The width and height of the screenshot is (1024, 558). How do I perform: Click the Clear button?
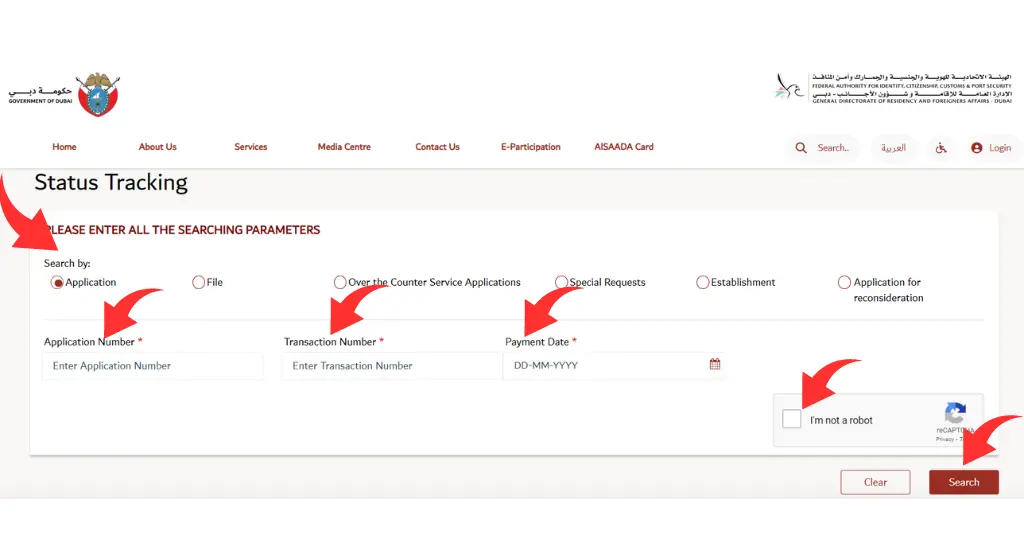pos(875,482)
